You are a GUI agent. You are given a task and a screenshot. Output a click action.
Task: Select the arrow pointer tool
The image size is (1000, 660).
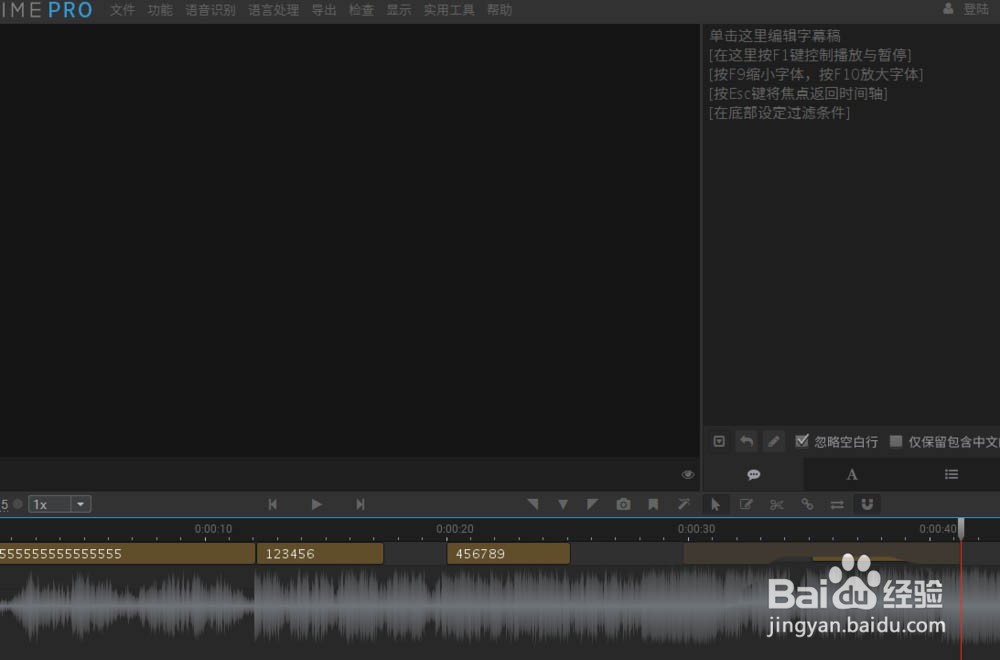click(x=715, y=504)
